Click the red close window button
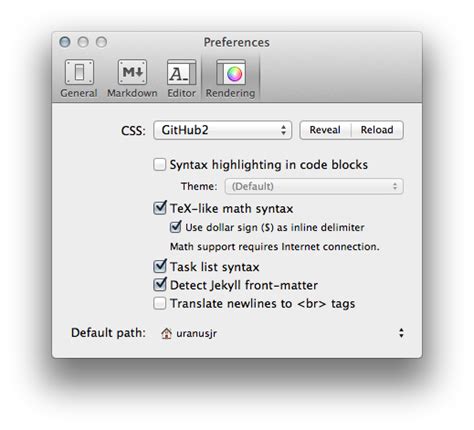Image resolution: width=474 pixels, height=430 pixels. pos(65,42)
